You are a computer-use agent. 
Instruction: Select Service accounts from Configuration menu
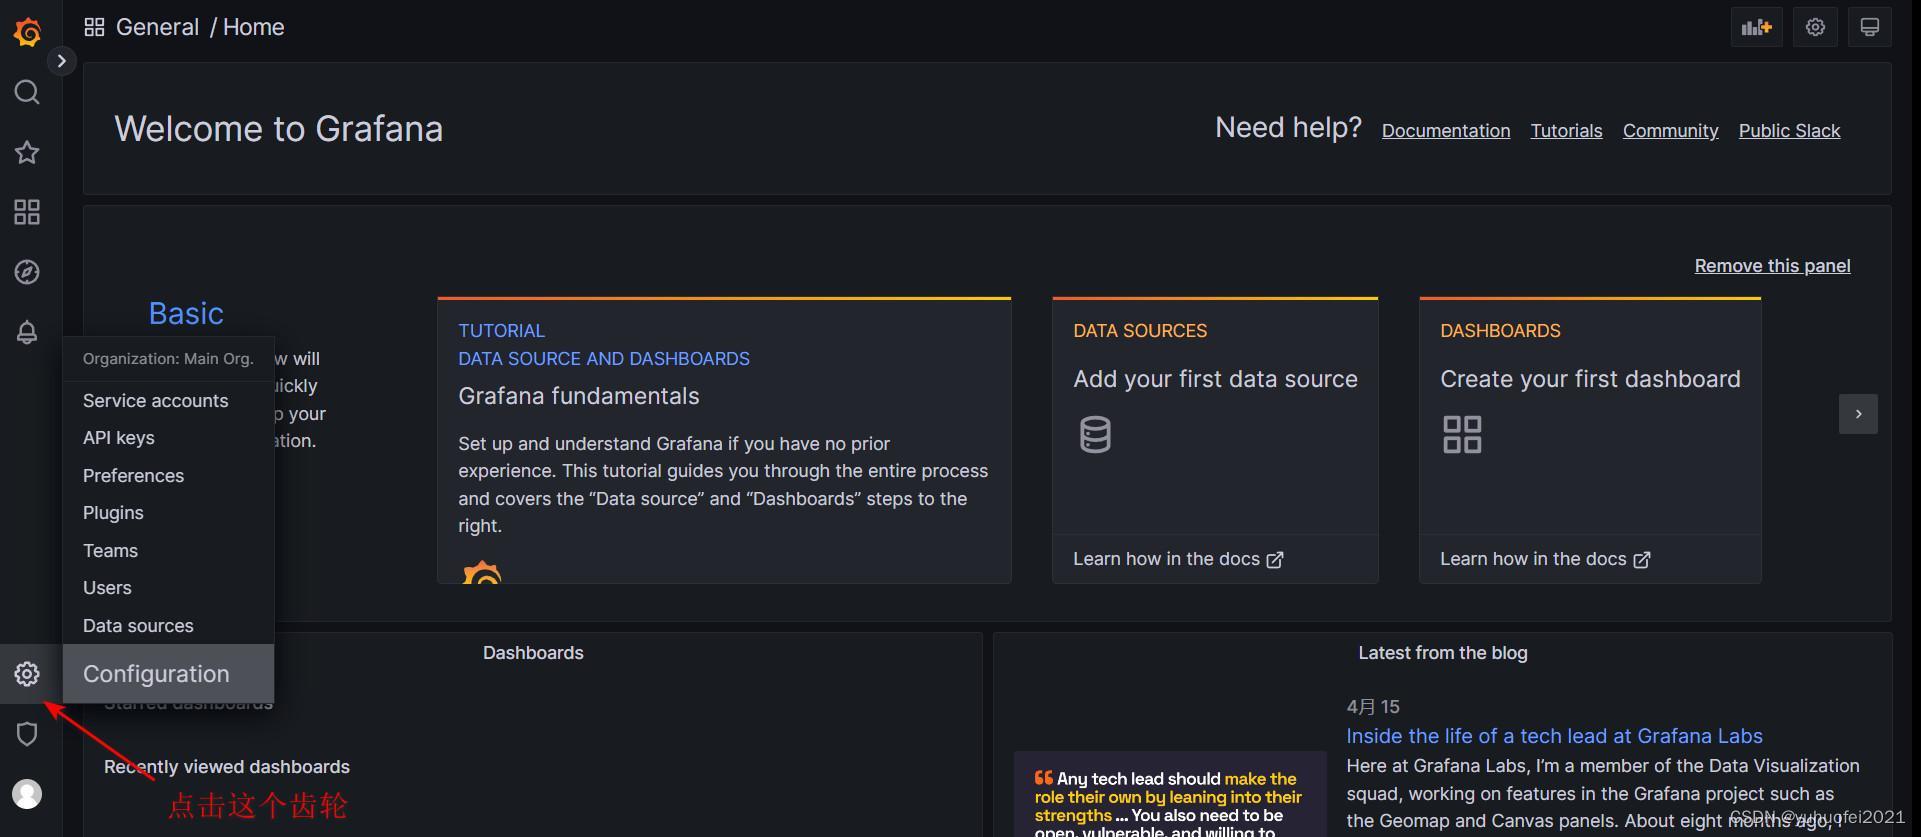coord(156,401)
